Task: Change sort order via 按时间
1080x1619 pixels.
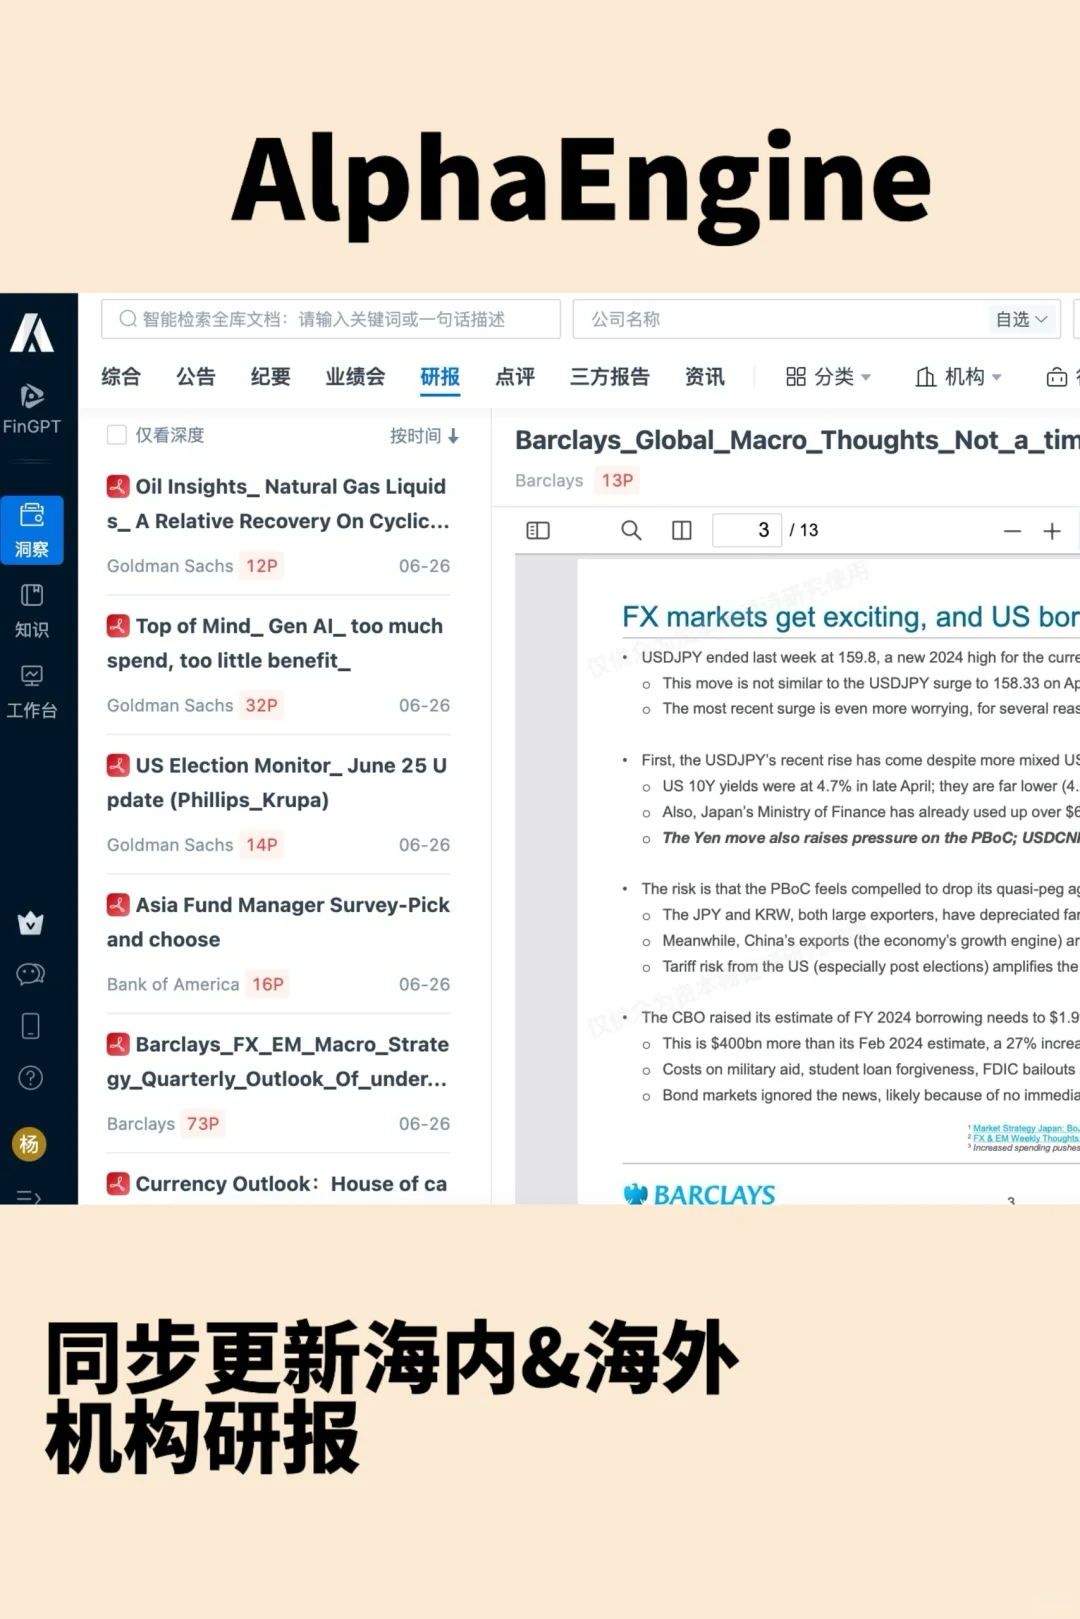Action: 424,436
